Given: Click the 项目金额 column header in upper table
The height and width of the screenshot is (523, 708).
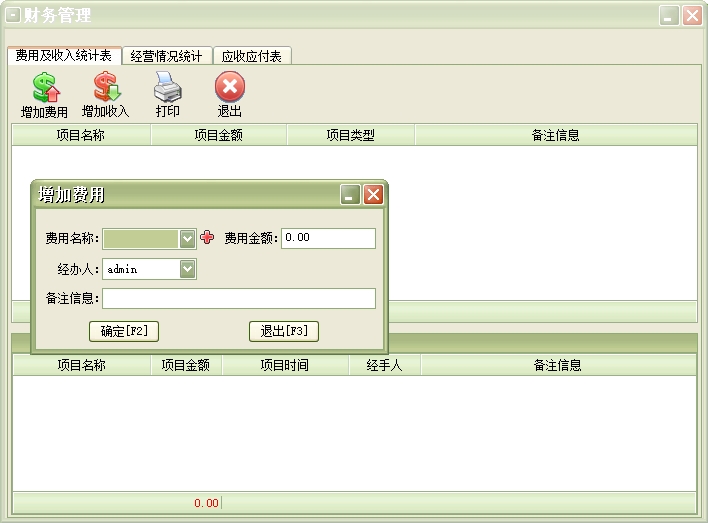Looking at the screenshot, I should tap(218, 135).
